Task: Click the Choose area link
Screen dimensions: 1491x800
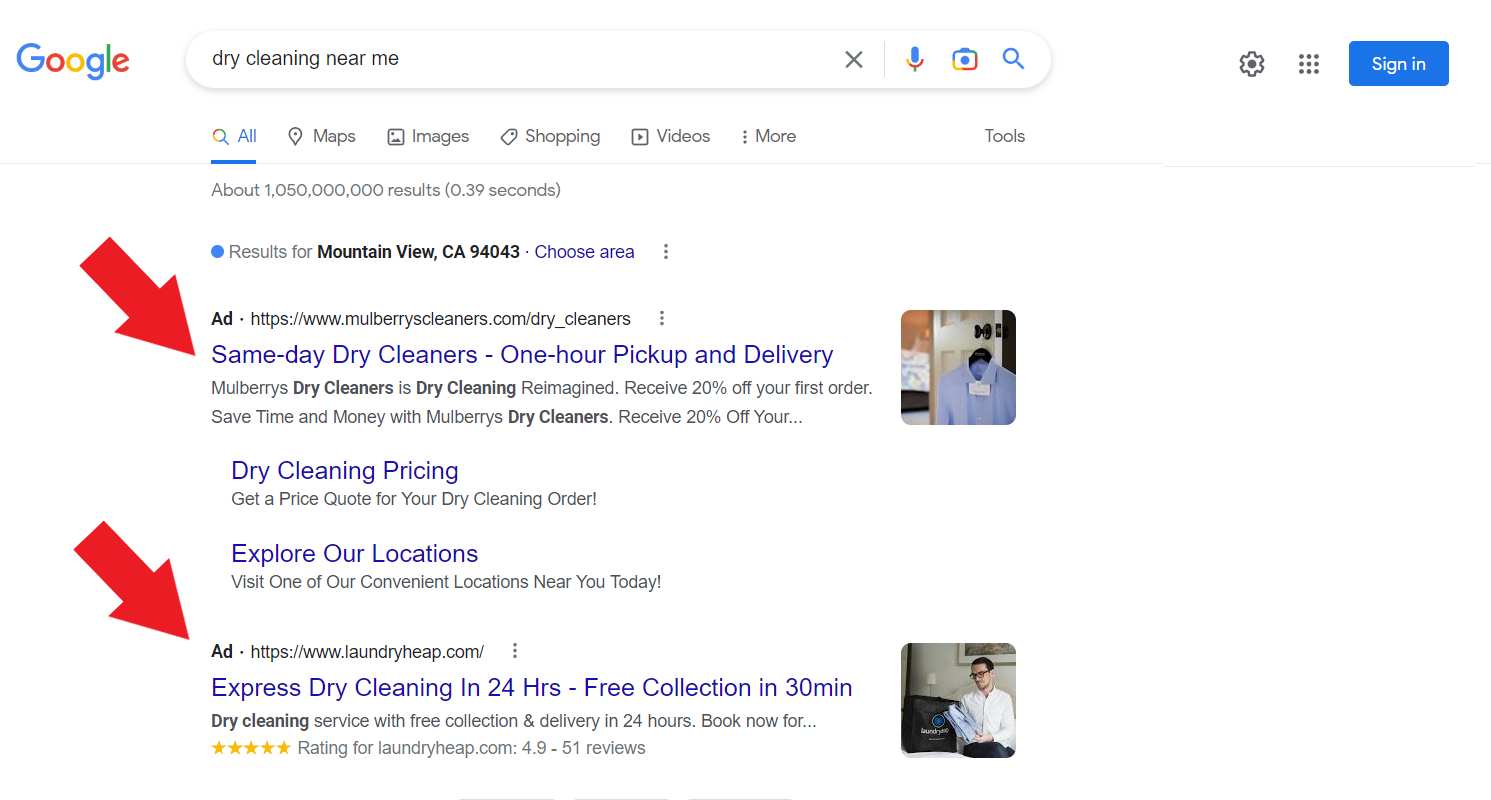Action: pyautogui.click(x=584, y=251)
